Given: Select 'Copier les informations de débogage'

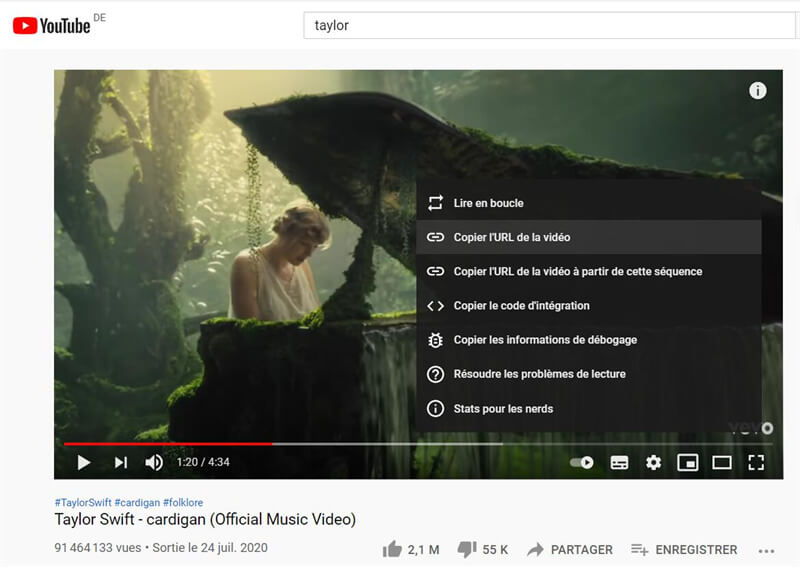Looking at the screenshot, I should point(589,340).
